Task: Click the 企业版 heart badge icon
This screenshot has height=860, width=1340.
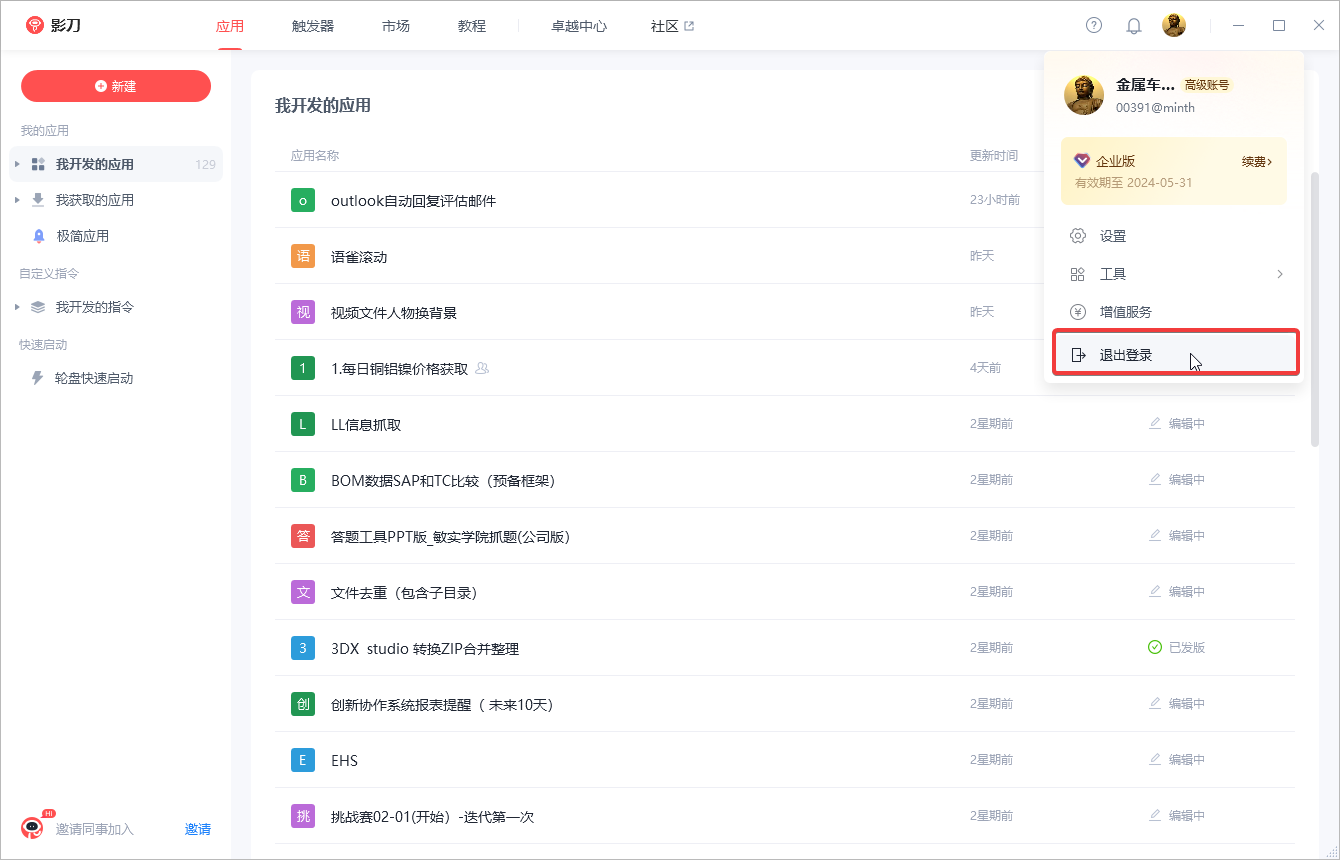Action: tap(1081, 160)
